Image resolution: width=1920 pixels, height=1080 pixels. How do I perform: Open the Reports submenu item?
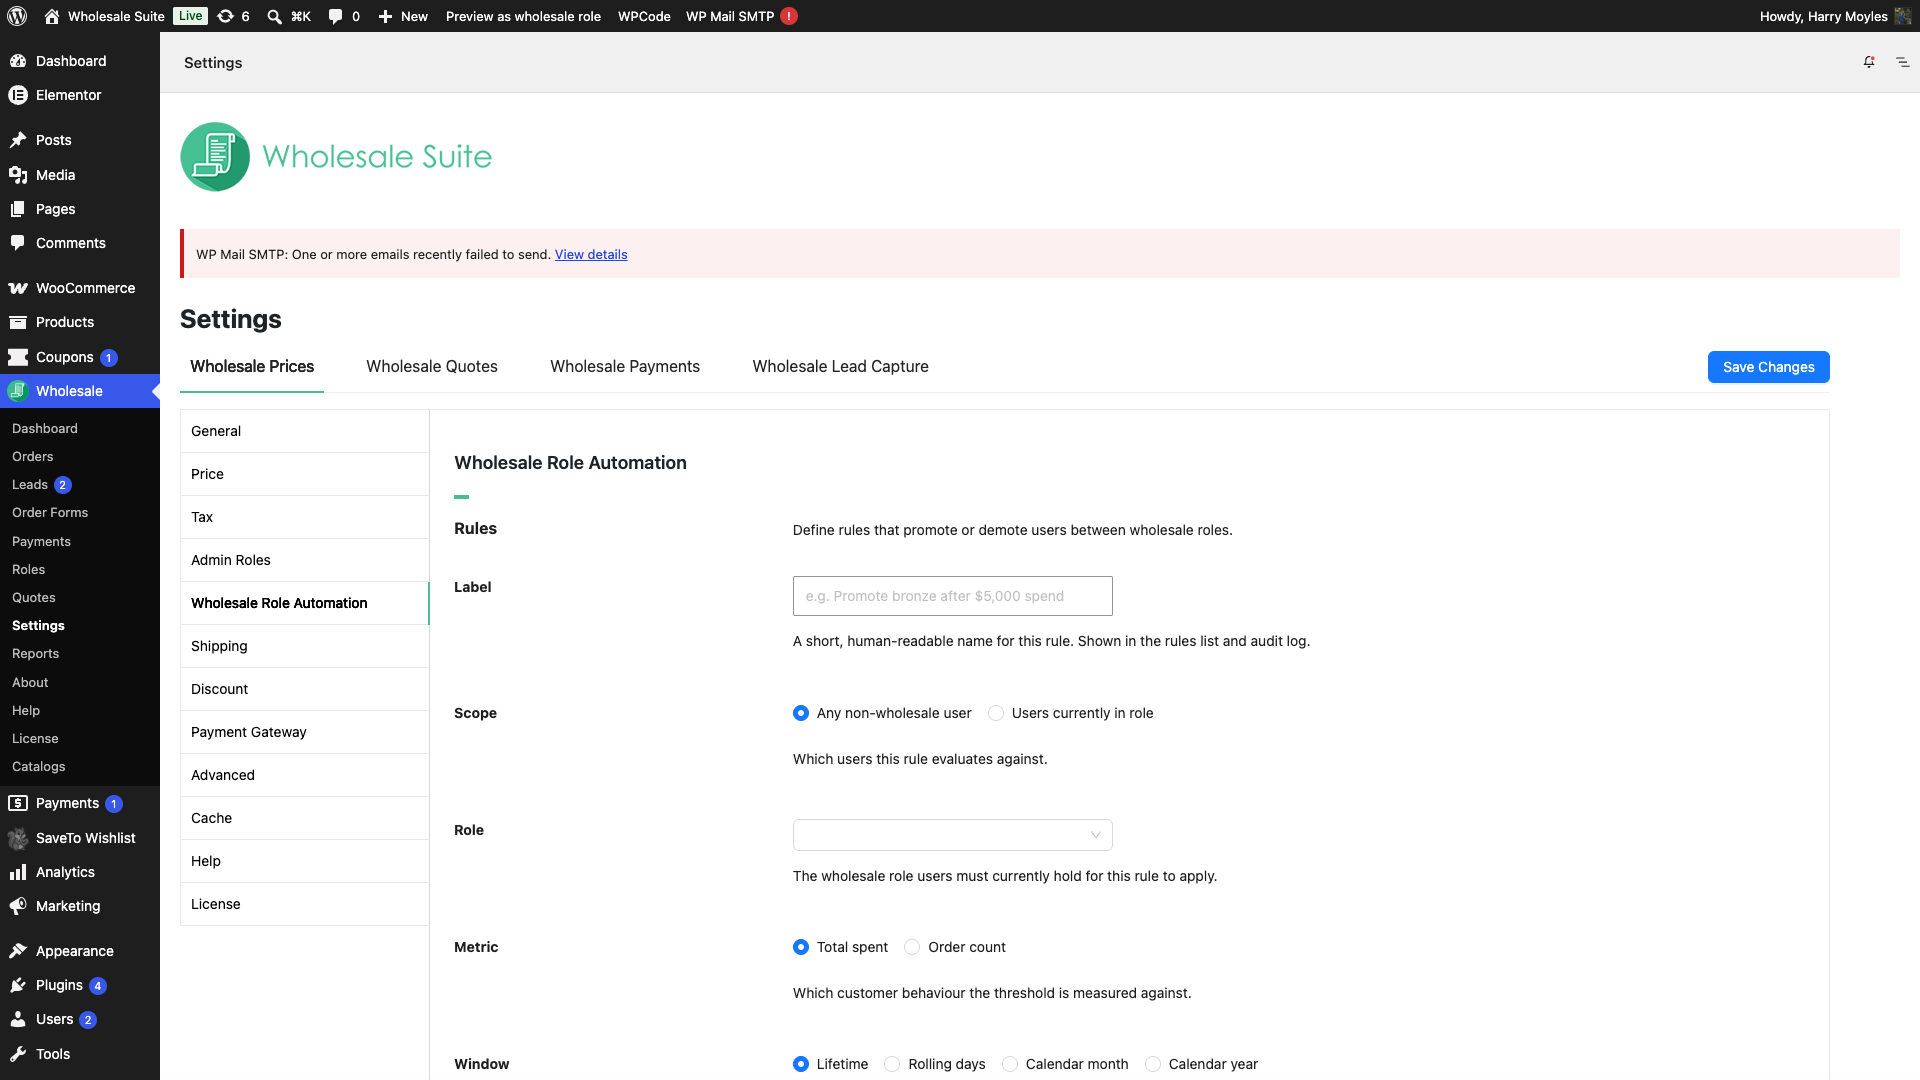click(x=36, y=653)
